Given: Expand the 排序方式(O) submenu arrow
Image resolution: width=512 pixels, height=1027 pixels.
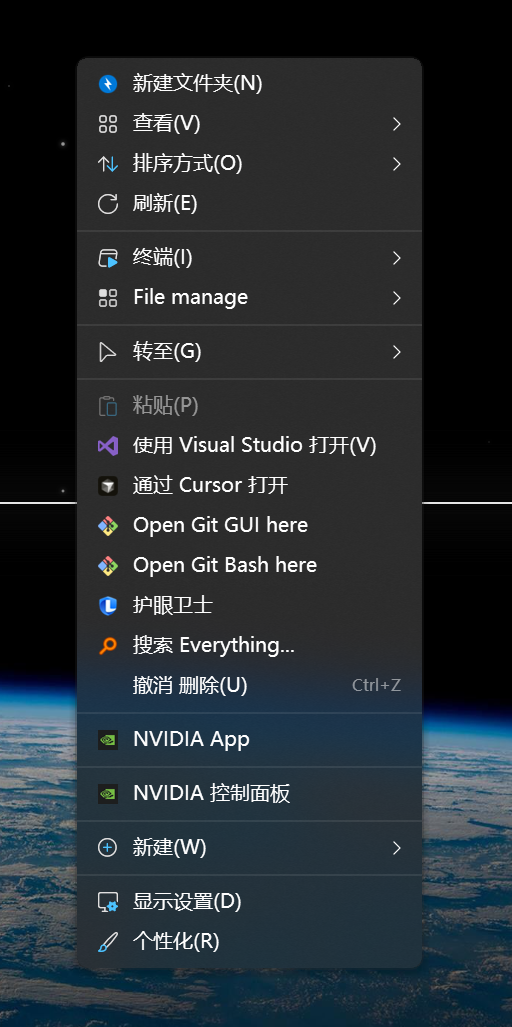Looking at the screenshot, I should [x=396, y=164].
